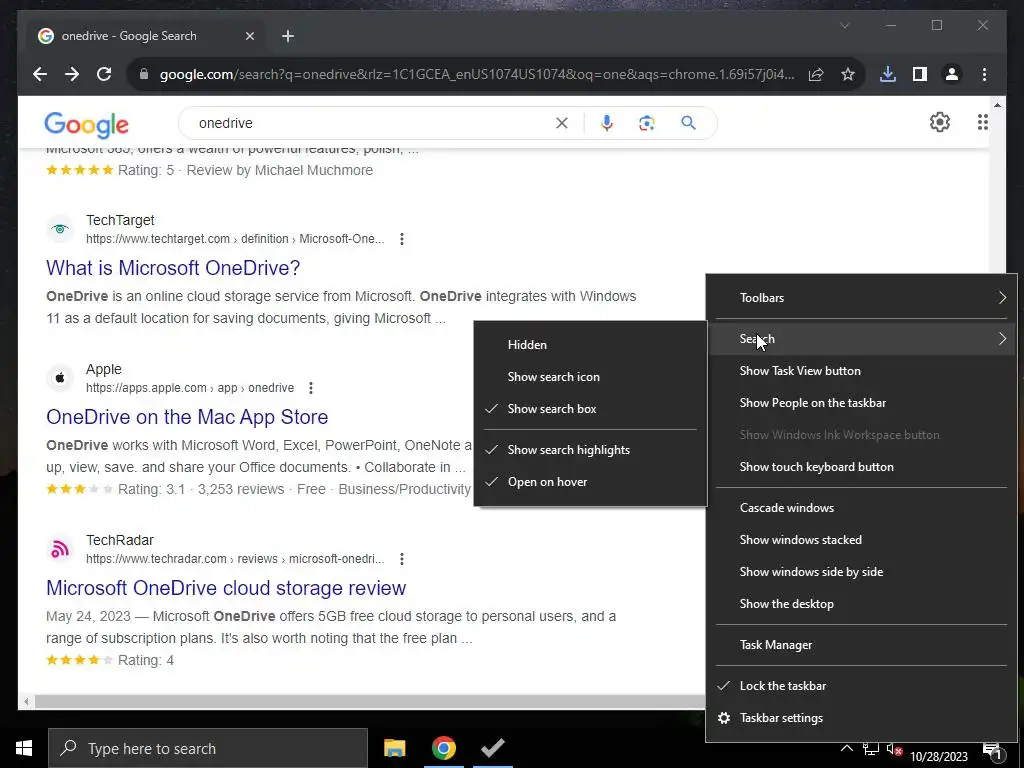The image size is (1024, 768).
Task: Open the What is Microsoft OneDrive? link
Action: point(173,268)
